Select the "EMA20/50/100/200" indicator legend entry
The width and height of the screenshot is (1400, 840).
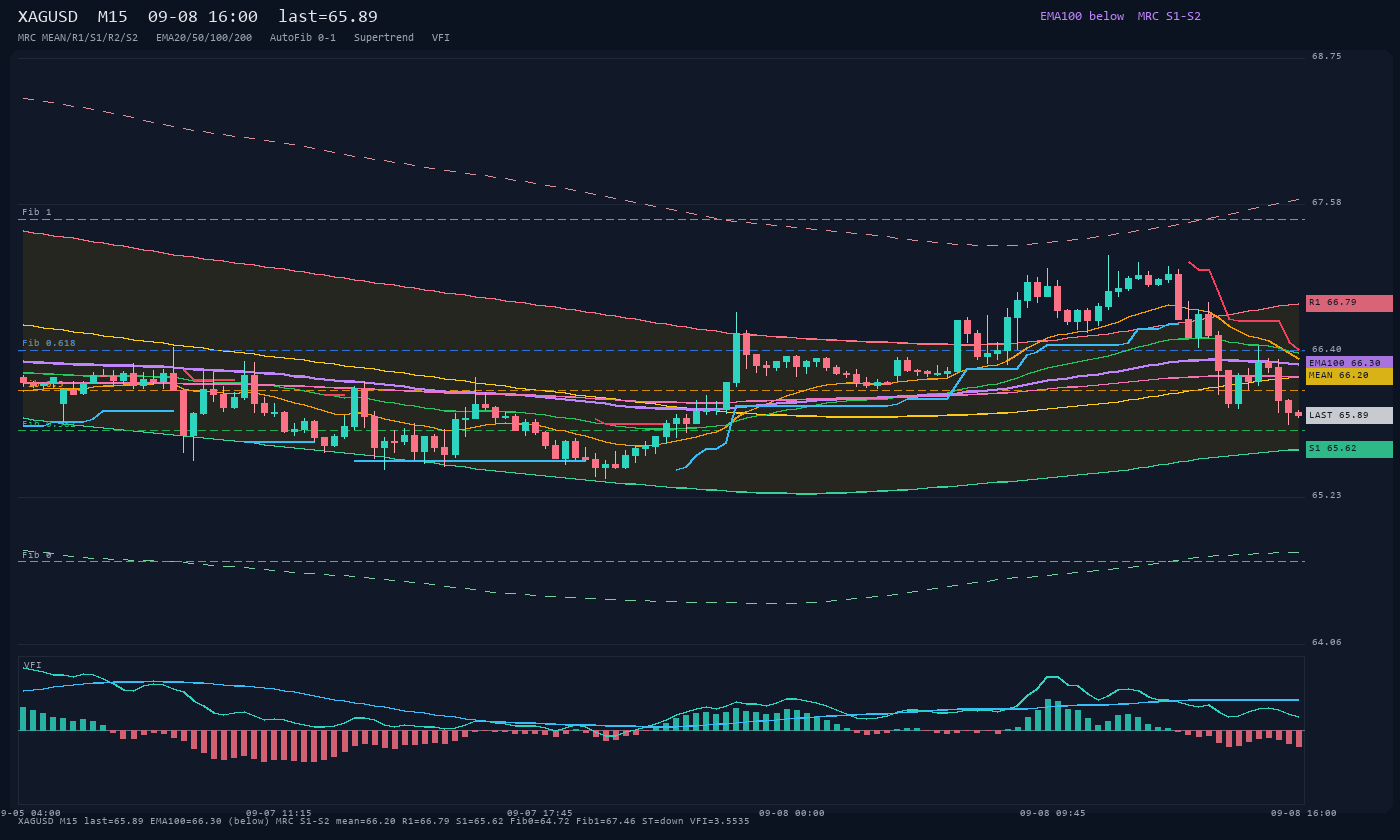click(x=204, y=38)
